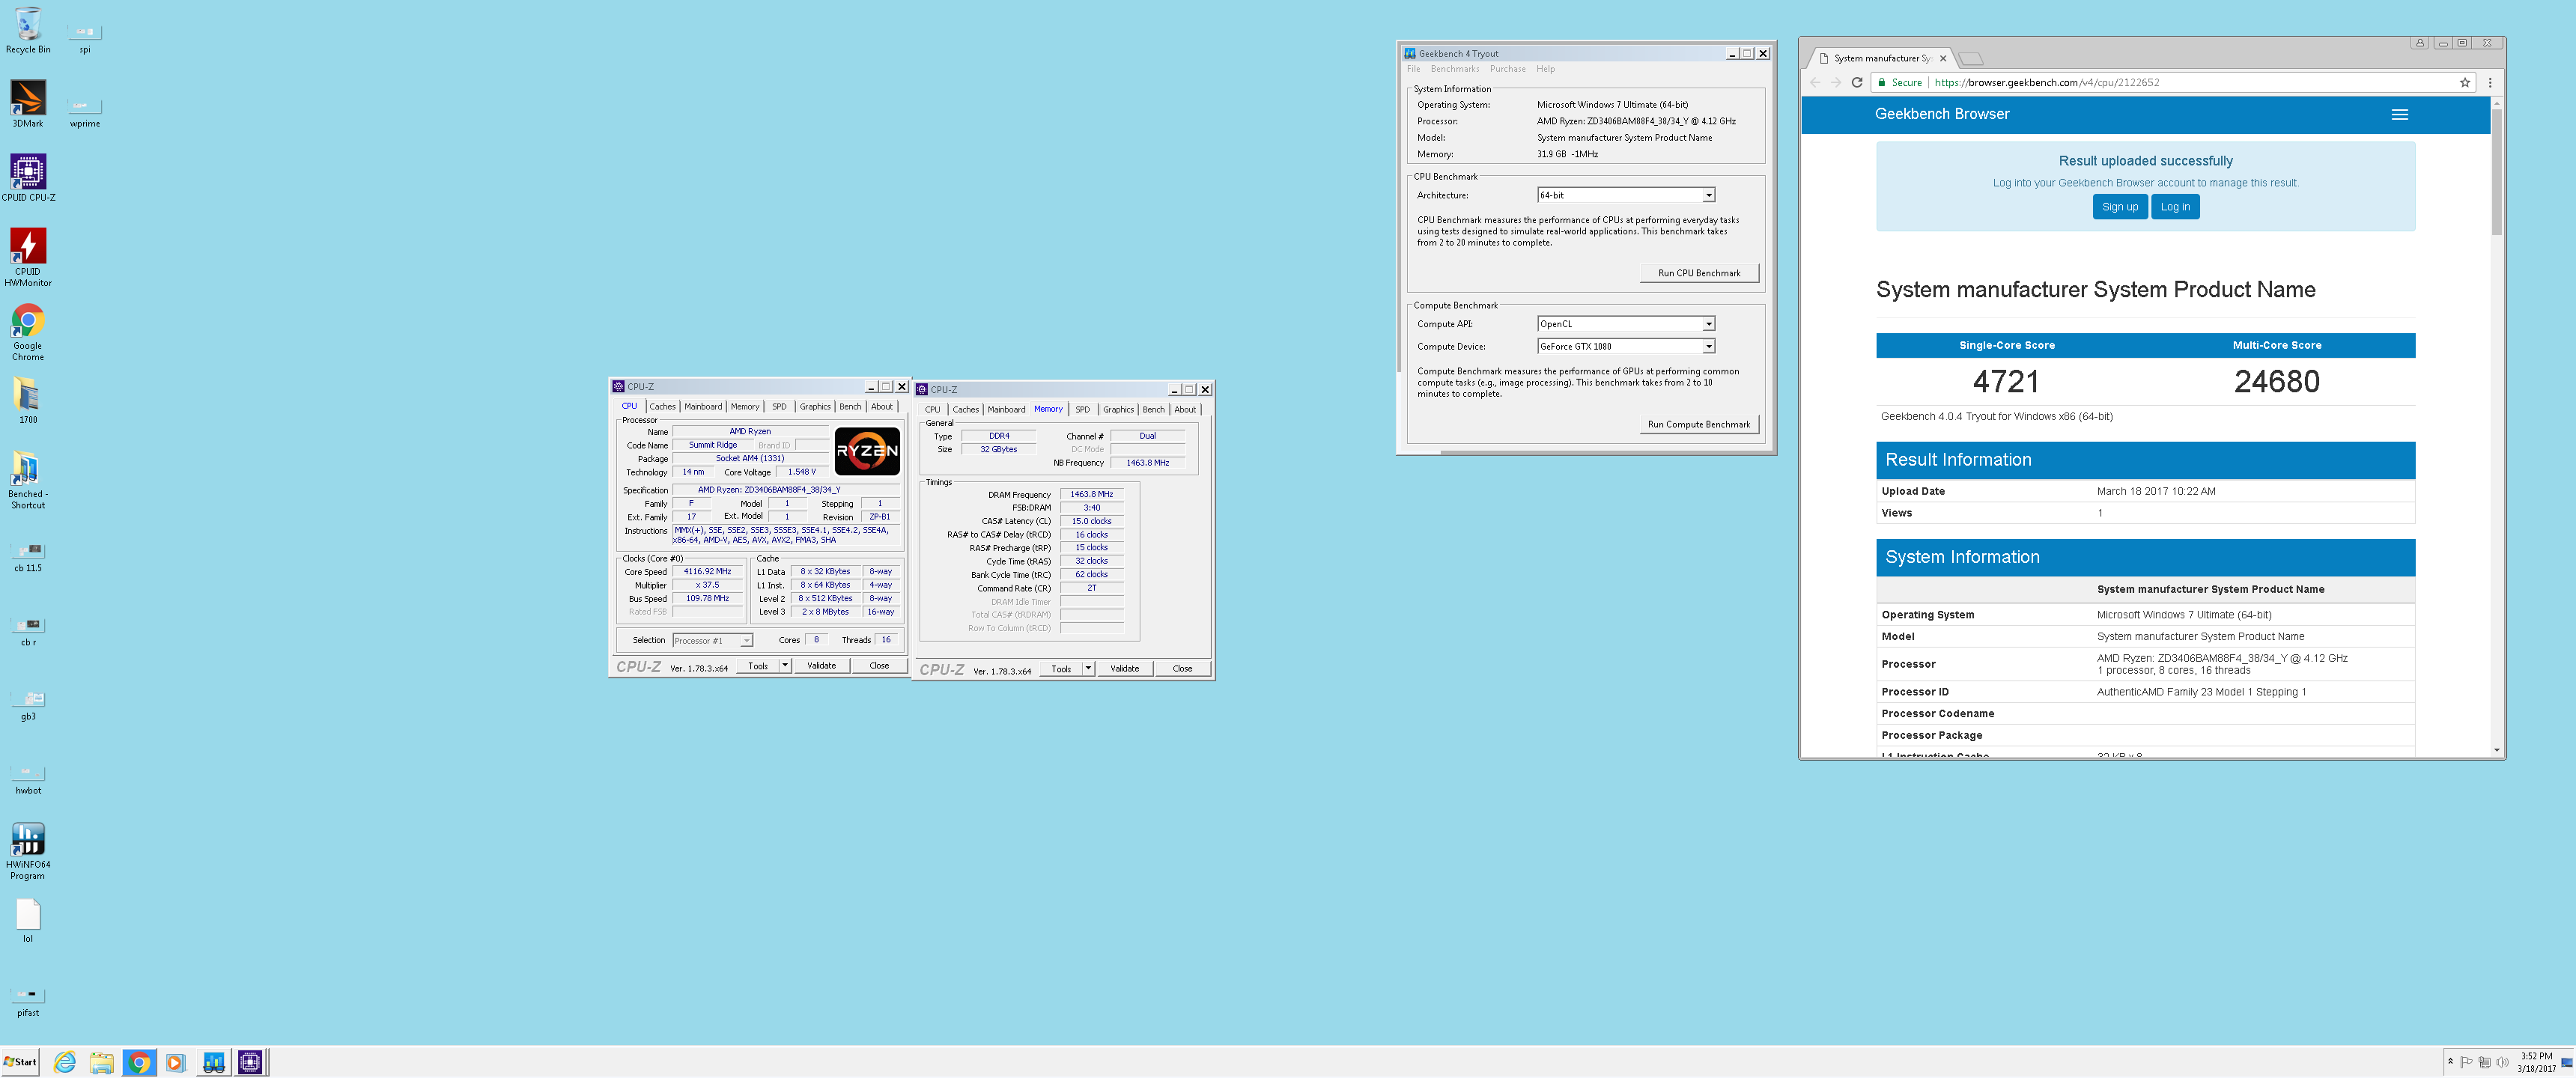The image size is (2576, 1078).
Task: Select the spi desktop icon
Action: [85, 38]
